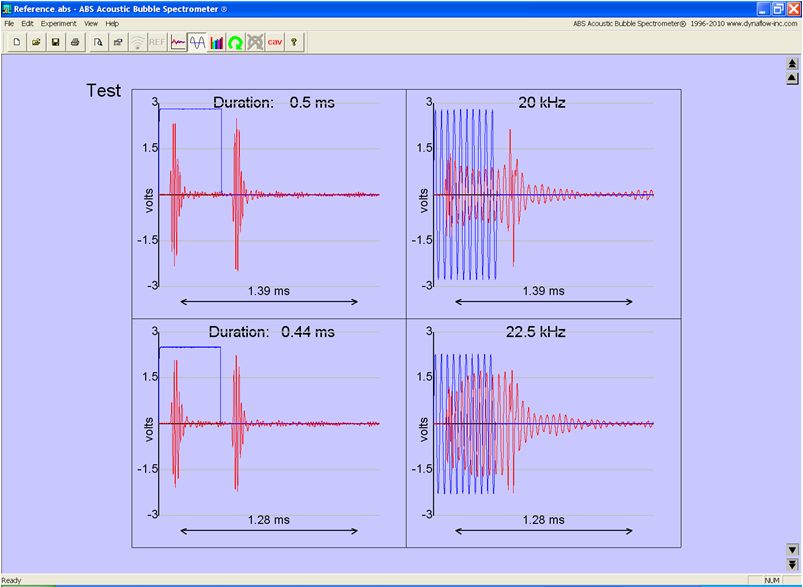Screen dimensions: 803x587
Task: Click the NUM indicator in status bar
Action: point(772,580)
